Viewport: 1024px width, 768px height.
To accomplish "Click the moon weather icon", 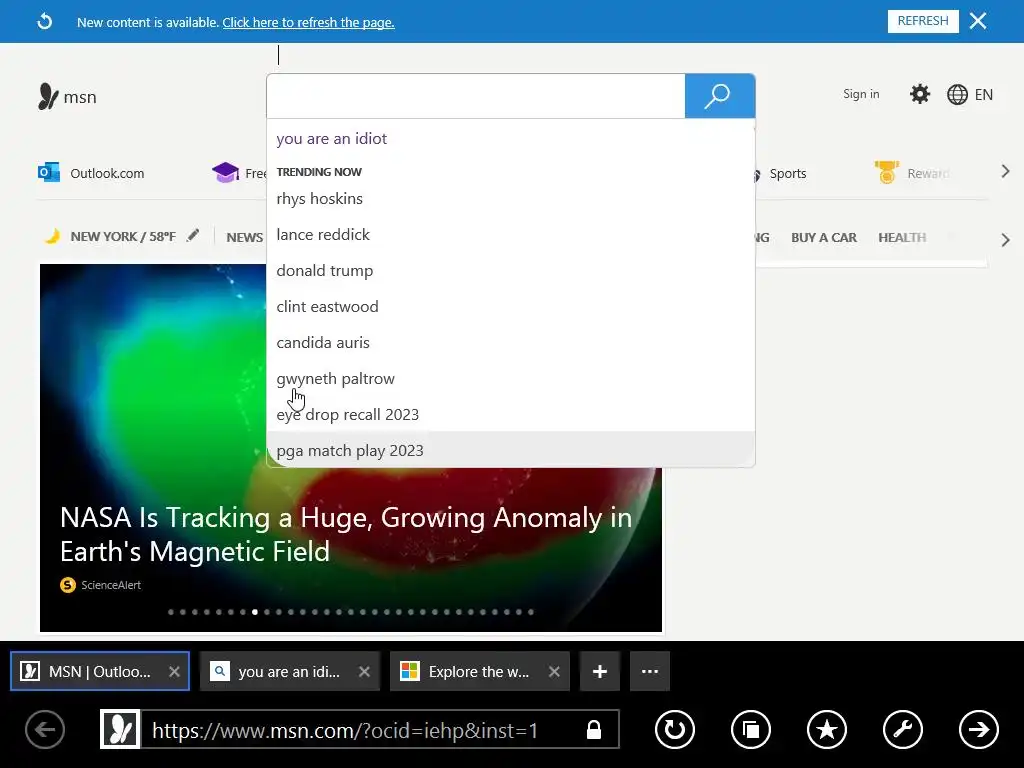I will tap(52, 236).
